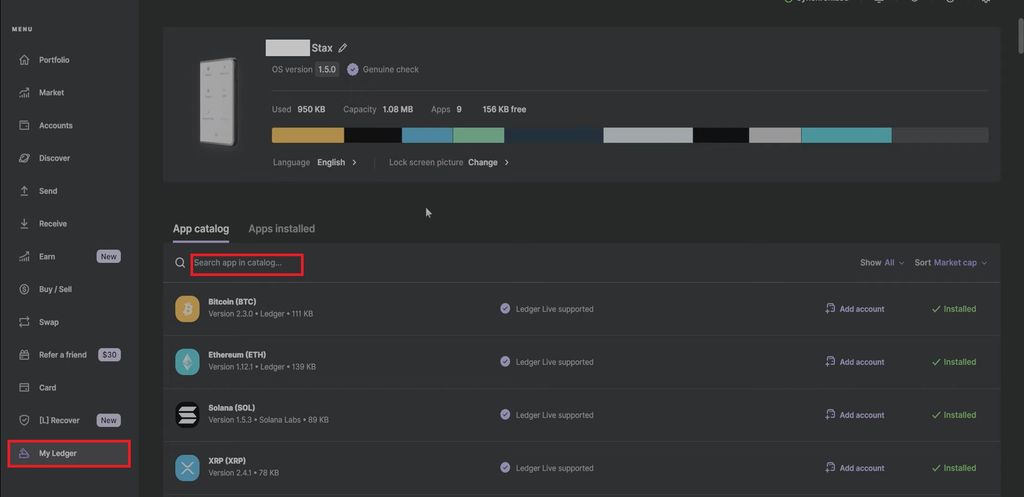Switch to the App catalog tab
1024x497 pixels.
pos(201,229)
